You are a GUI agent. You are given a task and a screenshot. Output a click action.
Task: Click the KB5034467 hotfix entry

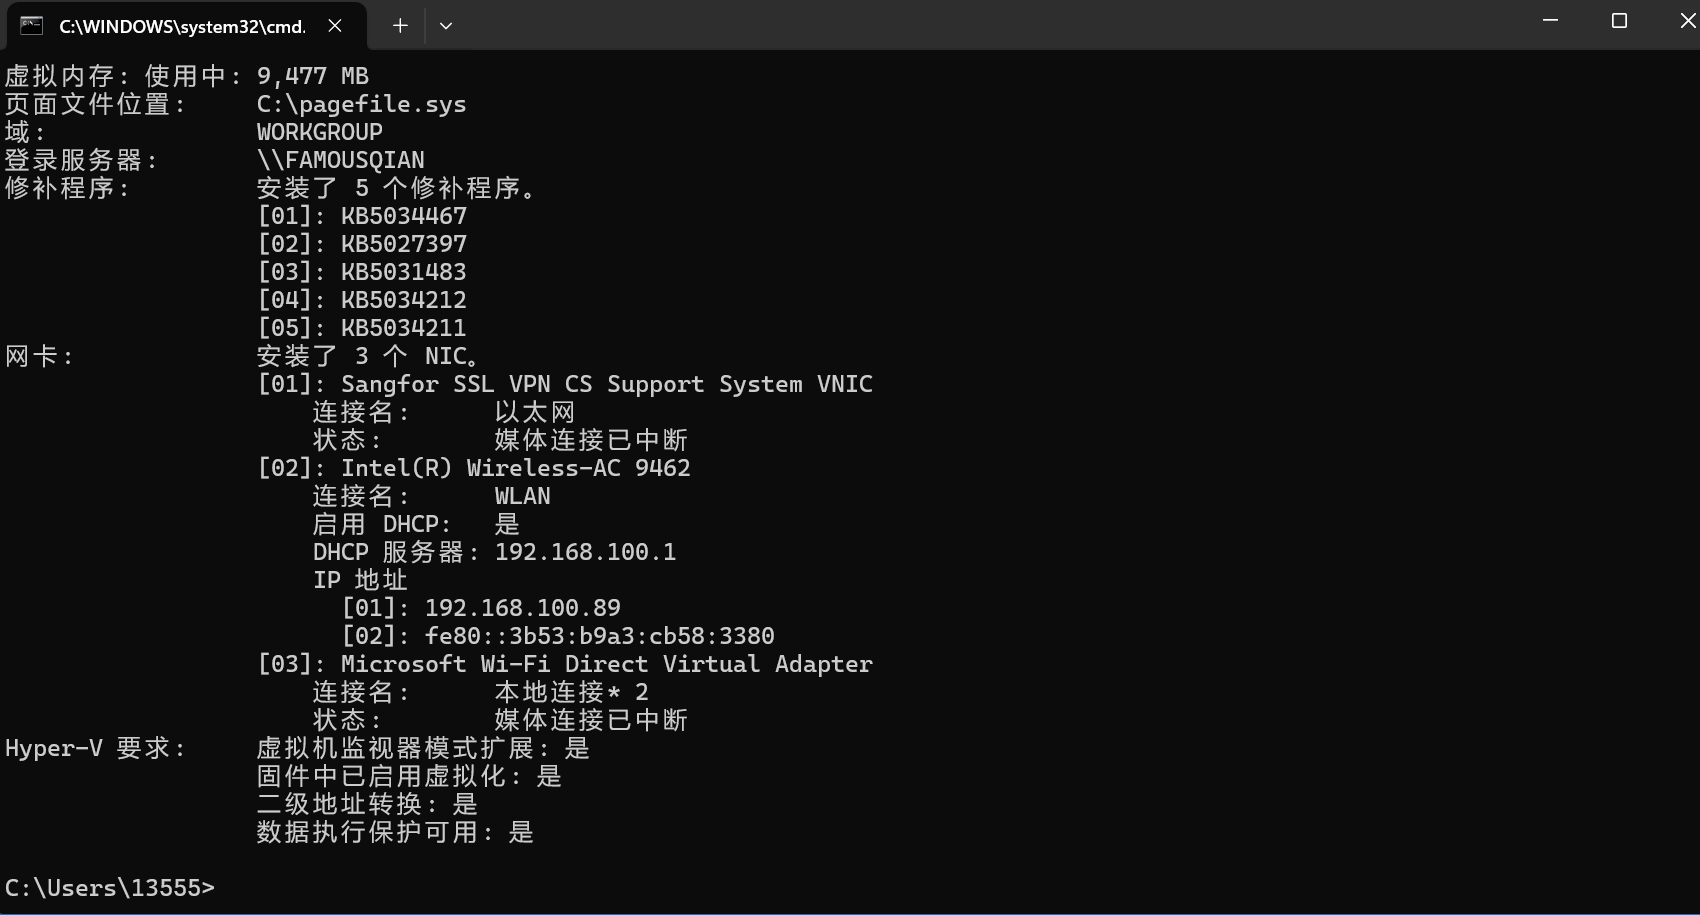(403, 216)
